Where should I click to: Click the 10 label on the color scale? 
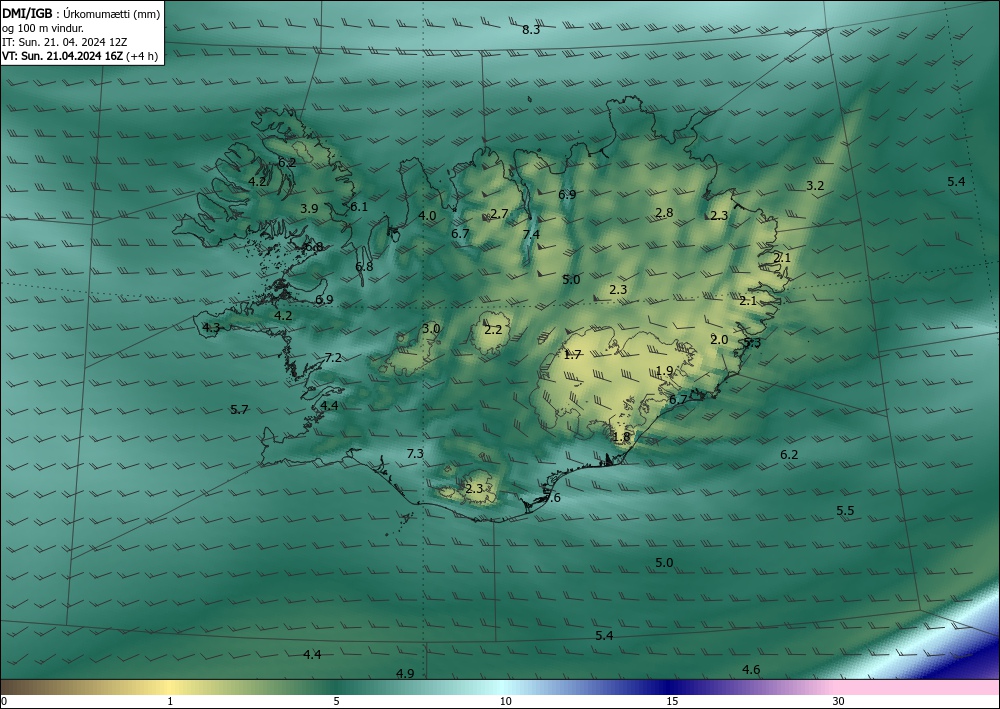505,701
